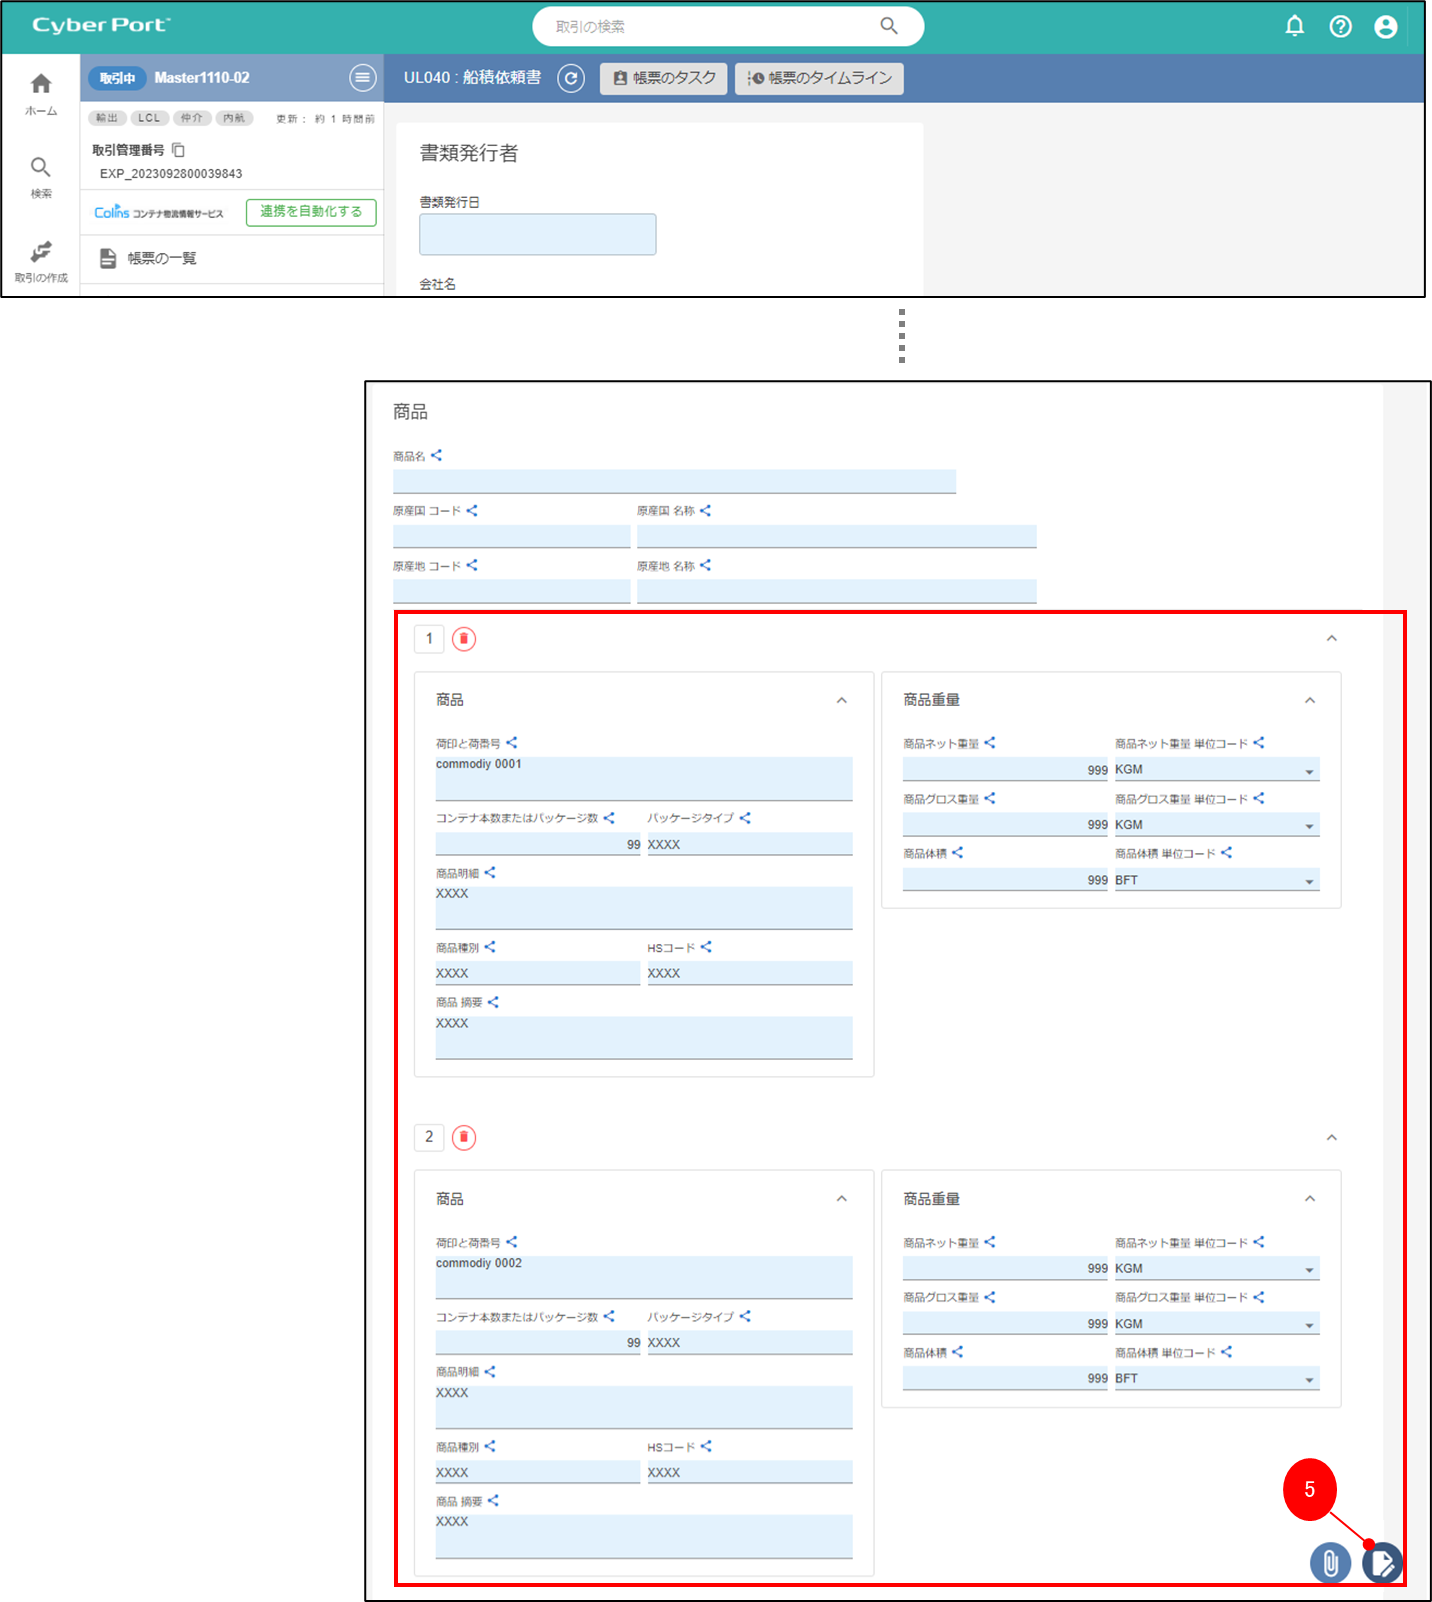Delete commodity item 2 with the trash icon
Screen dimensions: 1432x1602
(464, 1137)
